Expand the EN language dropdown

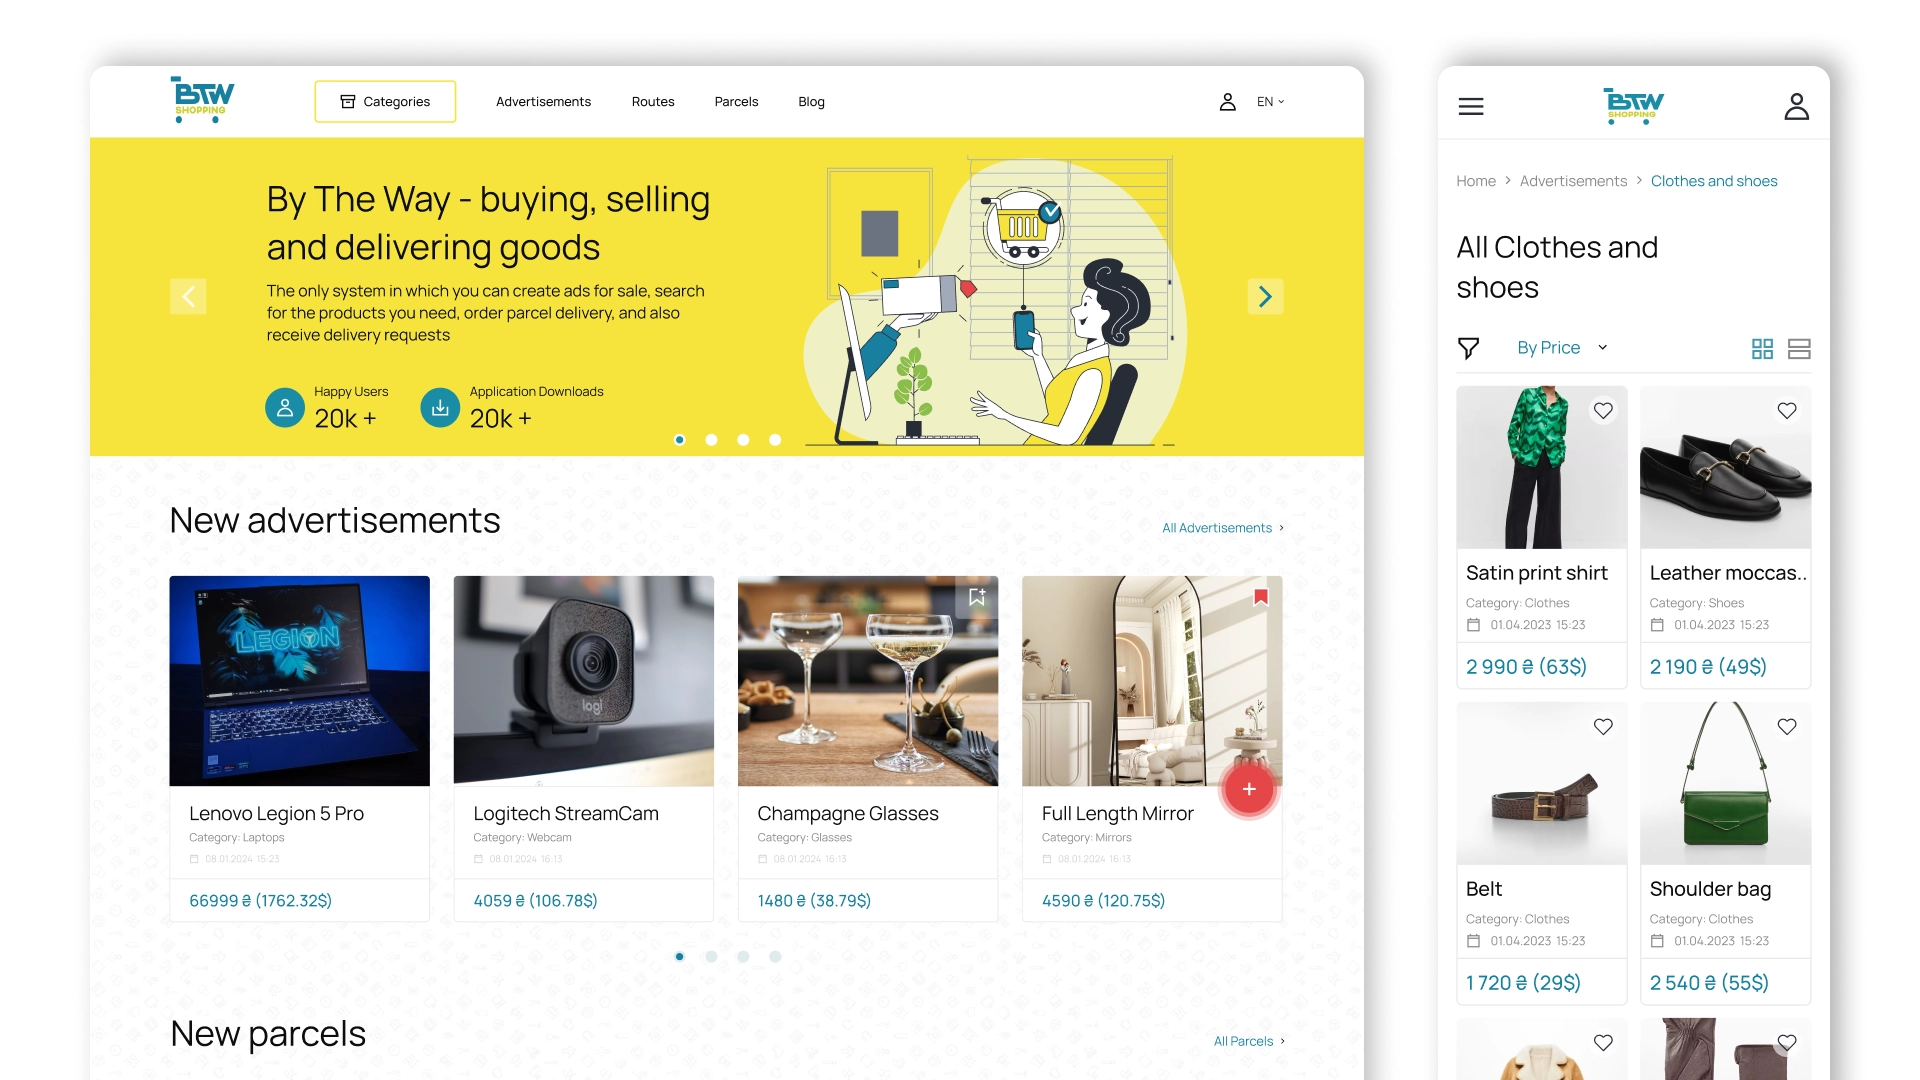[1270, 102]
